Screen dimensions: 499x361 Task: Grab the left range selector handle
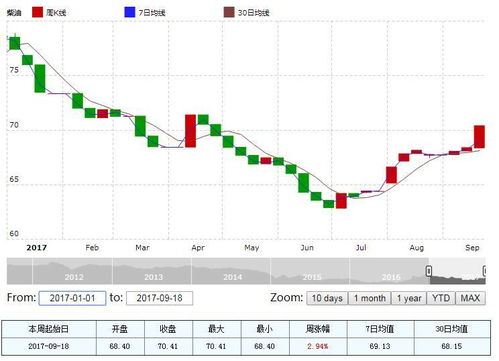click(x=429, y=271)
